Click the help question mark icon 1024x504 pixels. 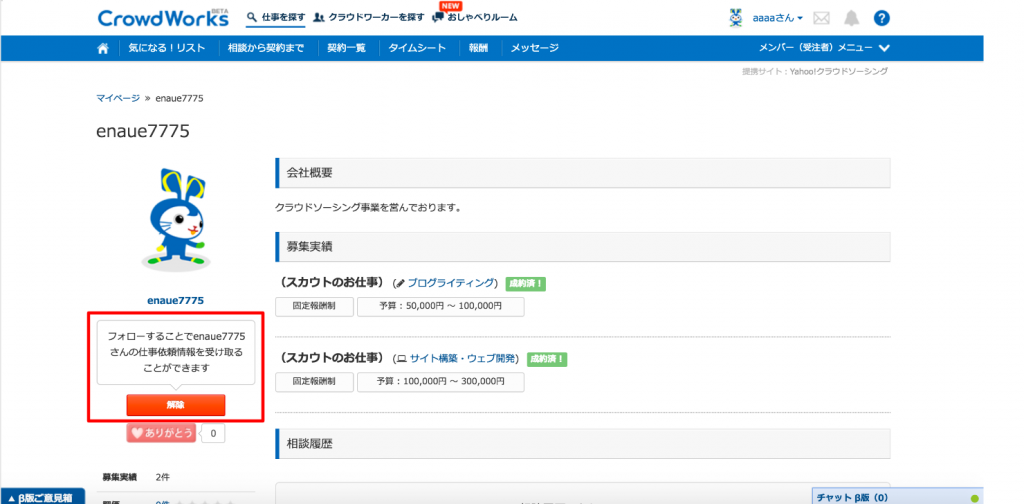click(x=881, y=18)
